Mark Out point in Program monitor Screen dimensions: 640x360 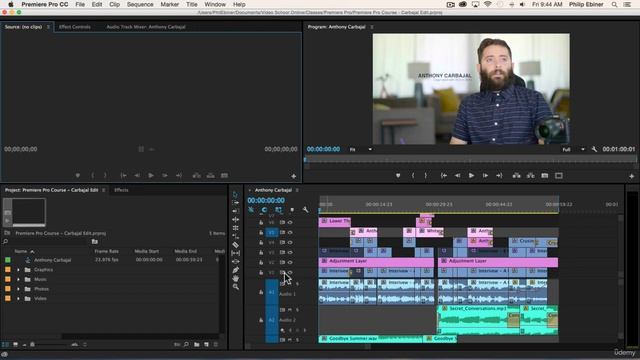(x=426, y=176)
